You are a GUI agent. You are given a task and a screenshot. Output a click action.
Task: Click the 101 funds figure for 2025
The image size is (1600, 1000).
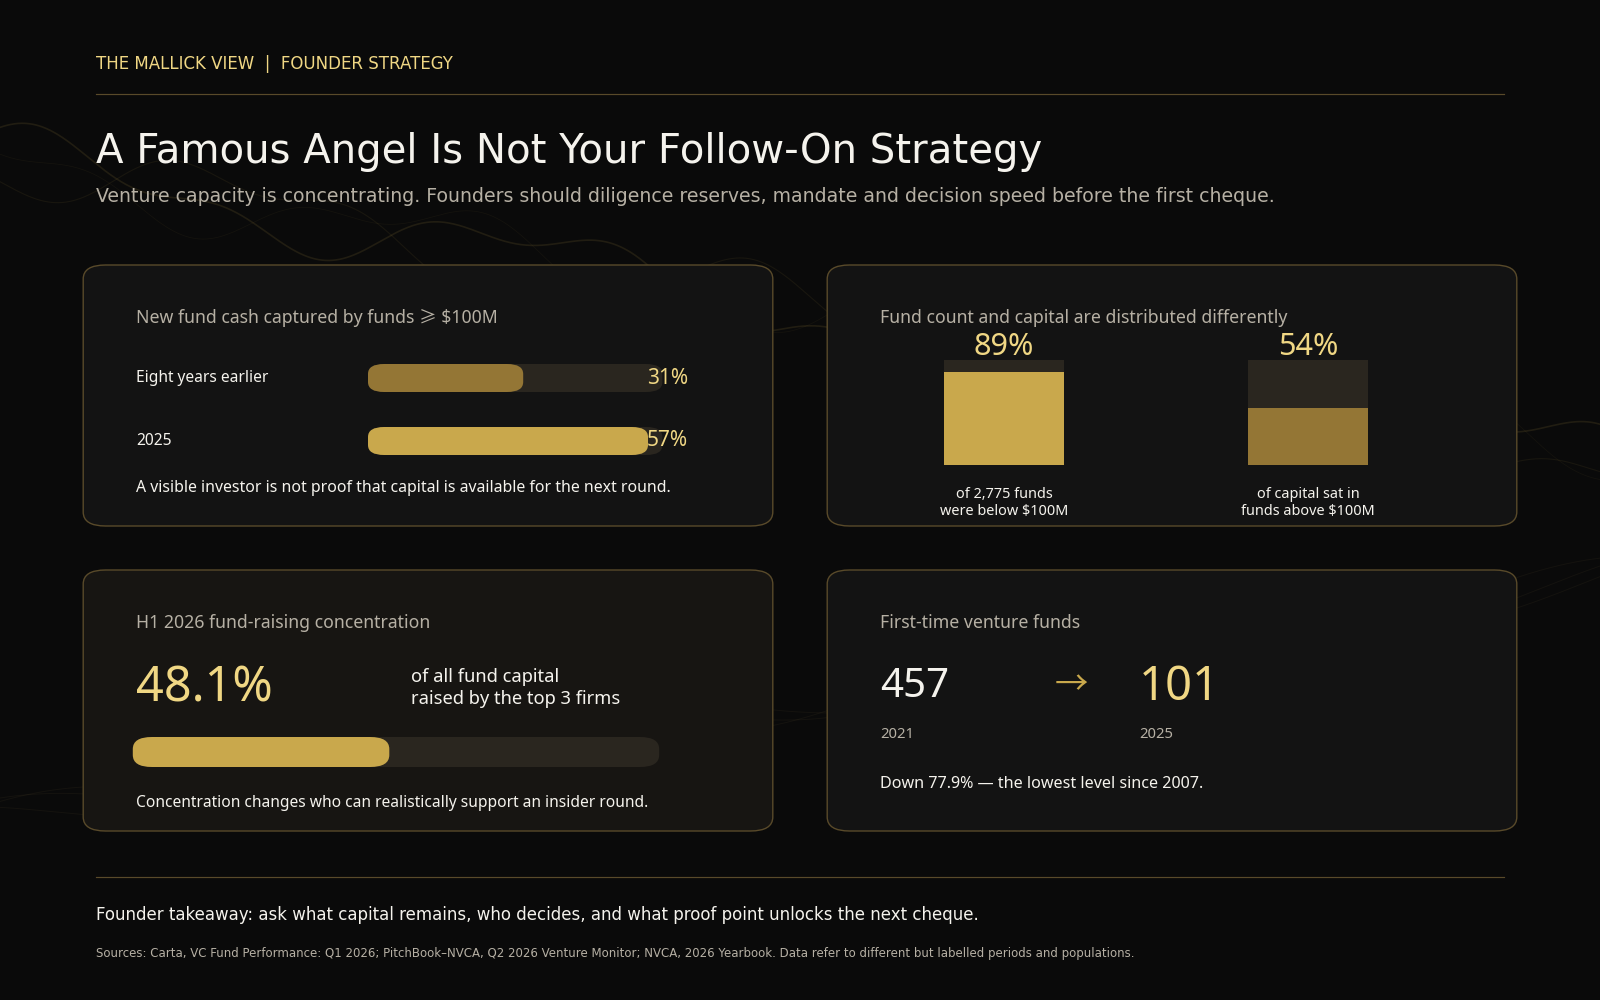tap(1178, 684)
